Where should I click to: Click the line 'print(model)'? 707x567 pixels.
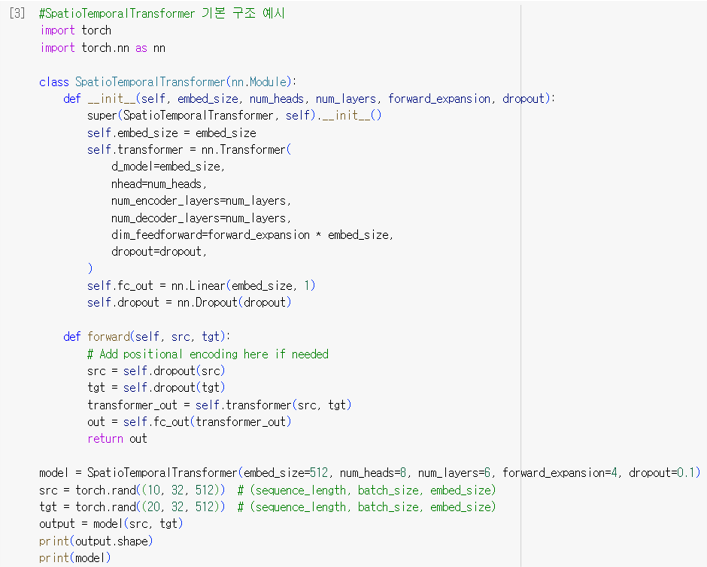75,558
